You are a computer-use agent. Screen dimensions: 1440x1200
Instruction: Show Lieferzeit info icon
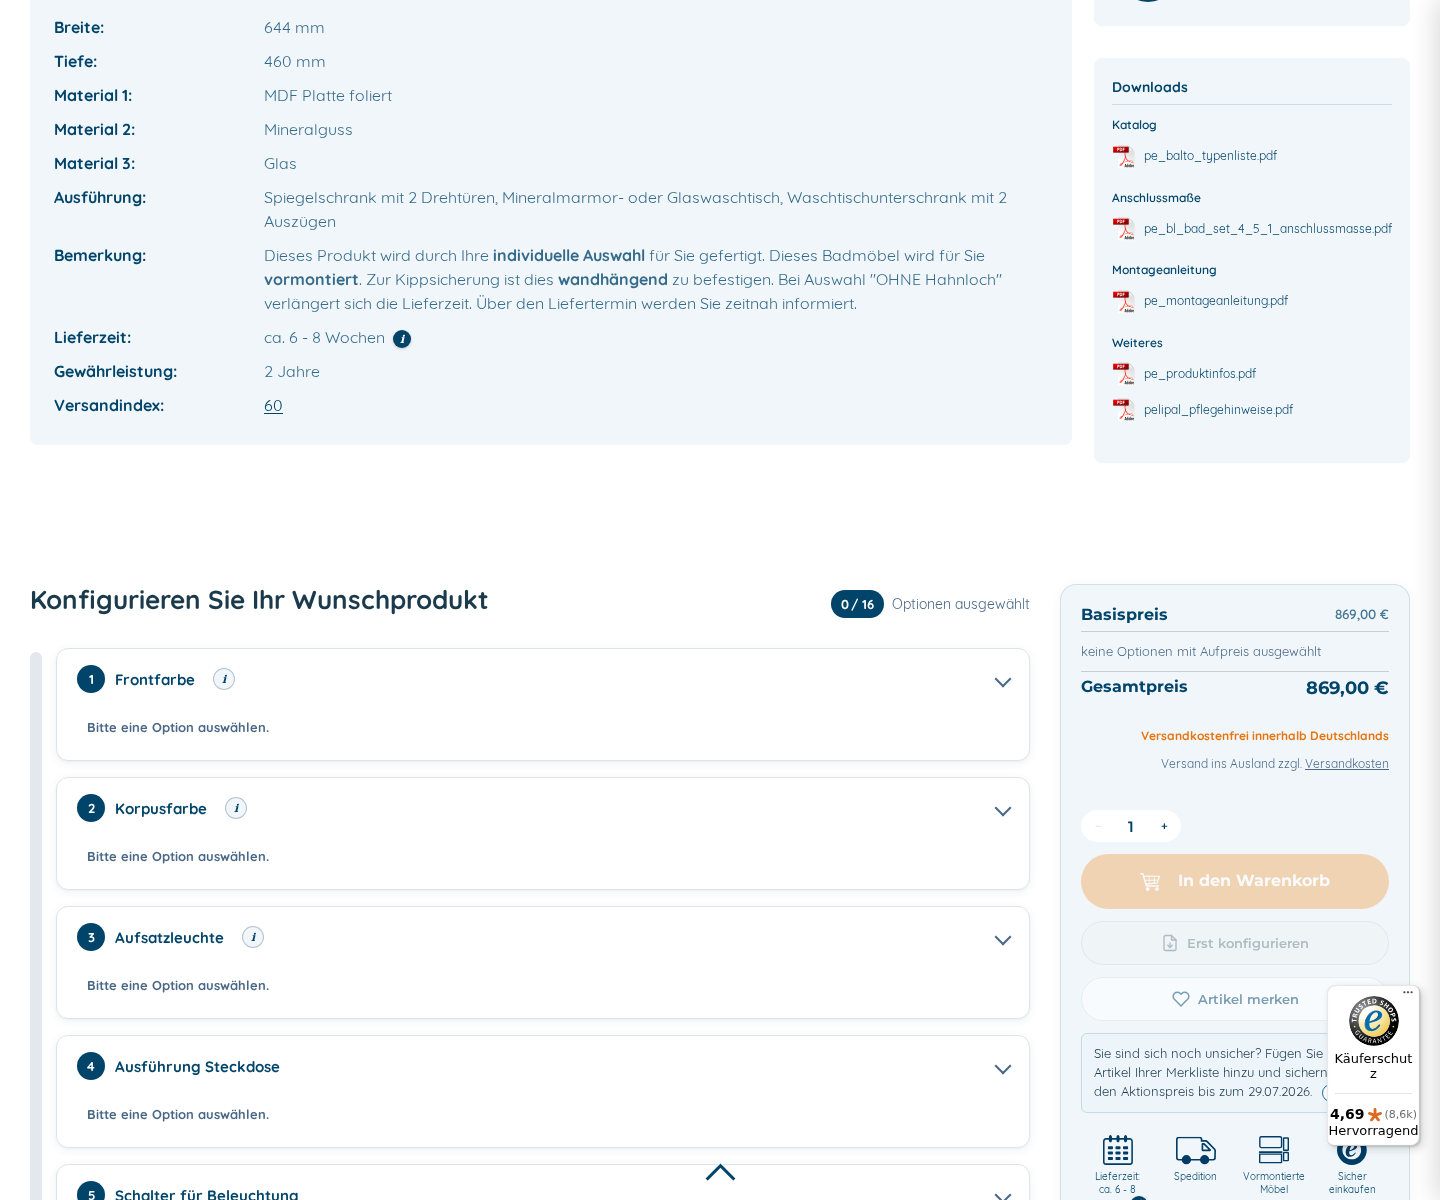402,339
